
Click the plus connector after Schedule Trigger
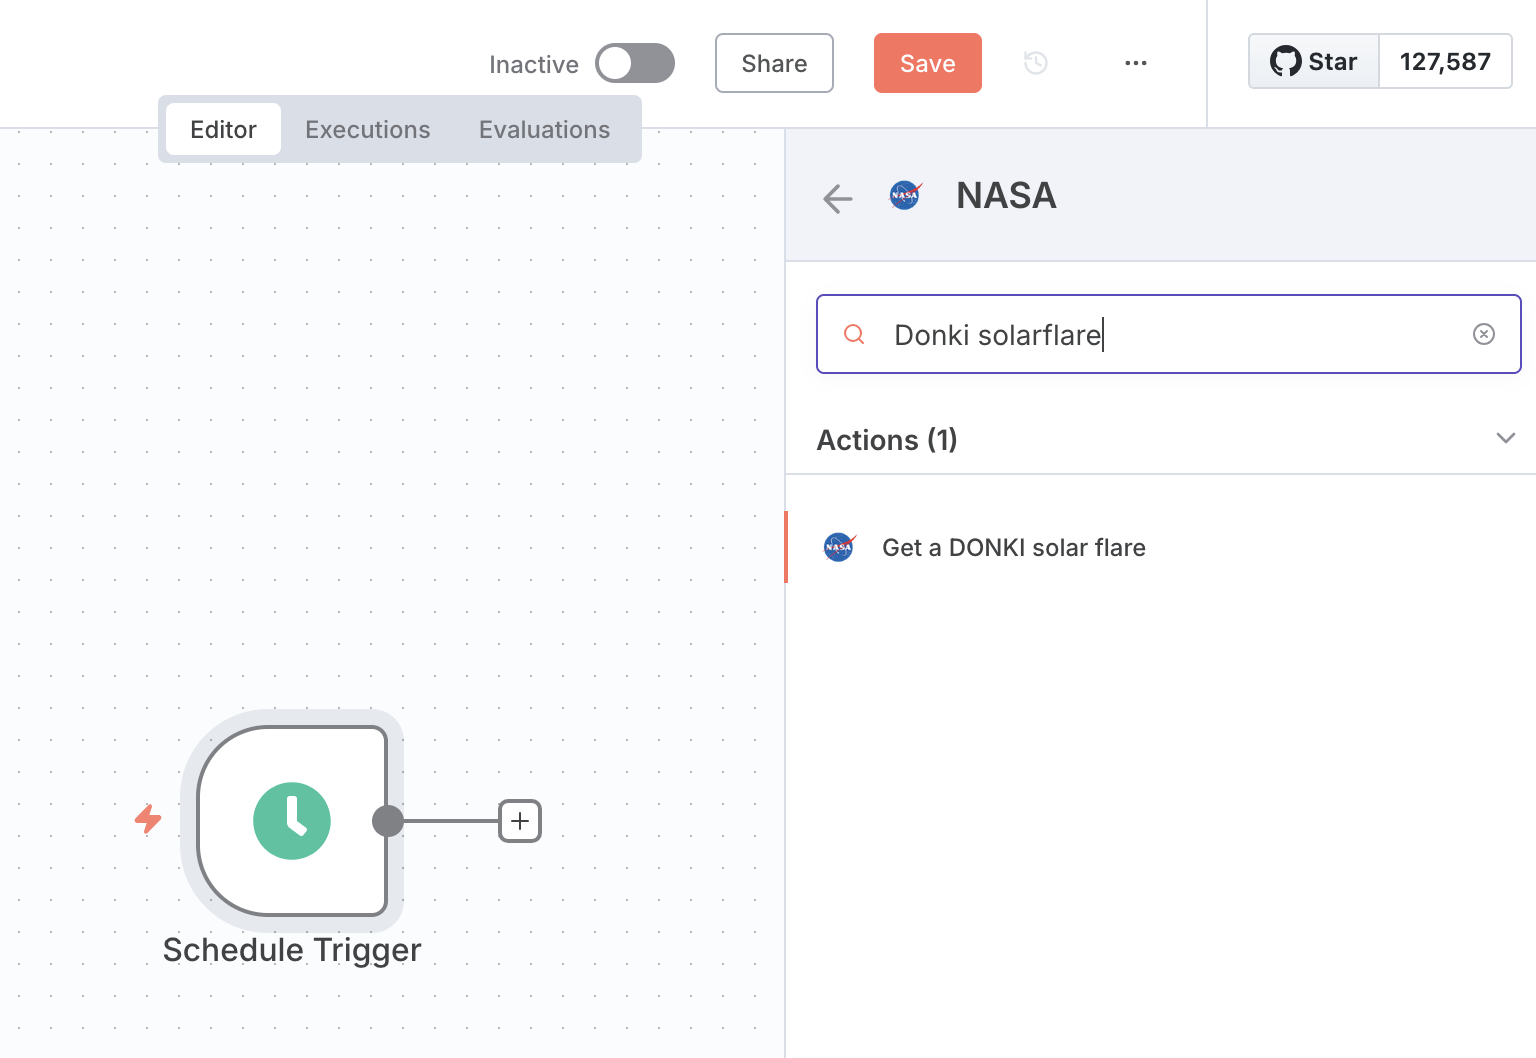coord(520,821)
